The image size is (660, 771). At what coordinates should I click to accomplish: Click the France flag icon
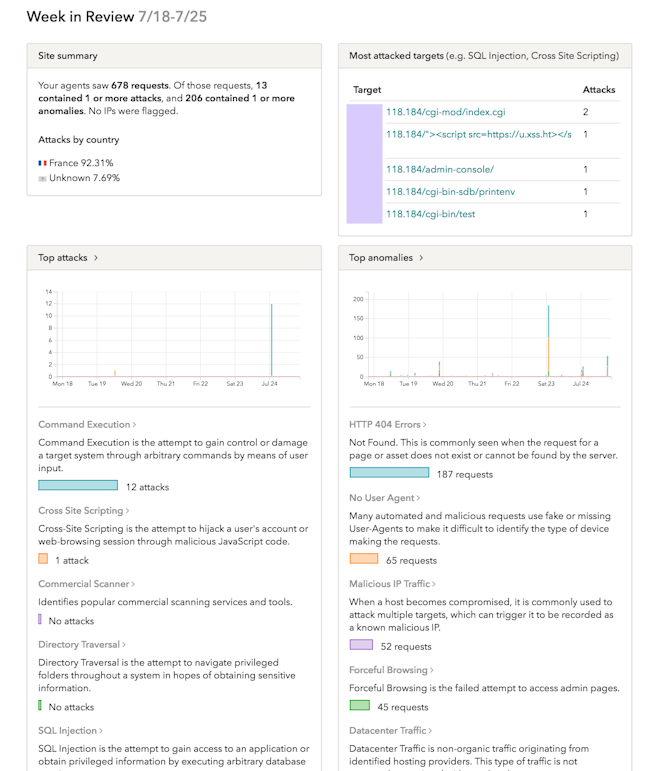point(42,163)
